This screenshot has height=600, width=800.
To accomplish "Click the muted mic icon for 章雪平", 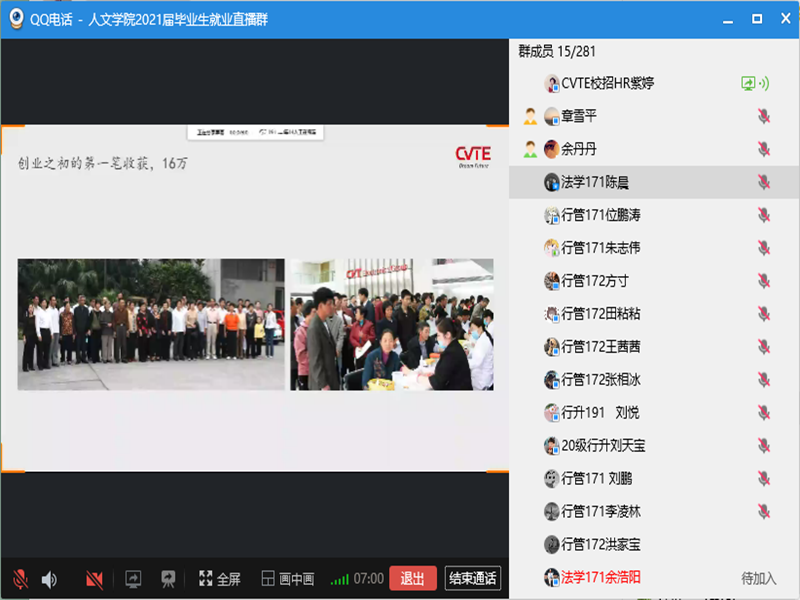I will tap(764, 117).
